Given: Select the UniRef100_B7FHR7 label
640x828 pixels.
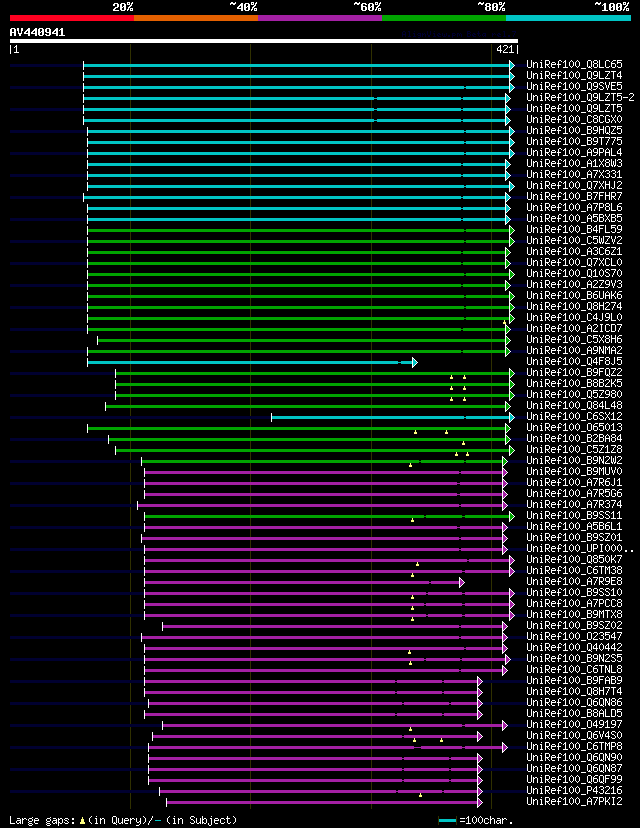Looking at the screenshot, I should coord(575,196).
